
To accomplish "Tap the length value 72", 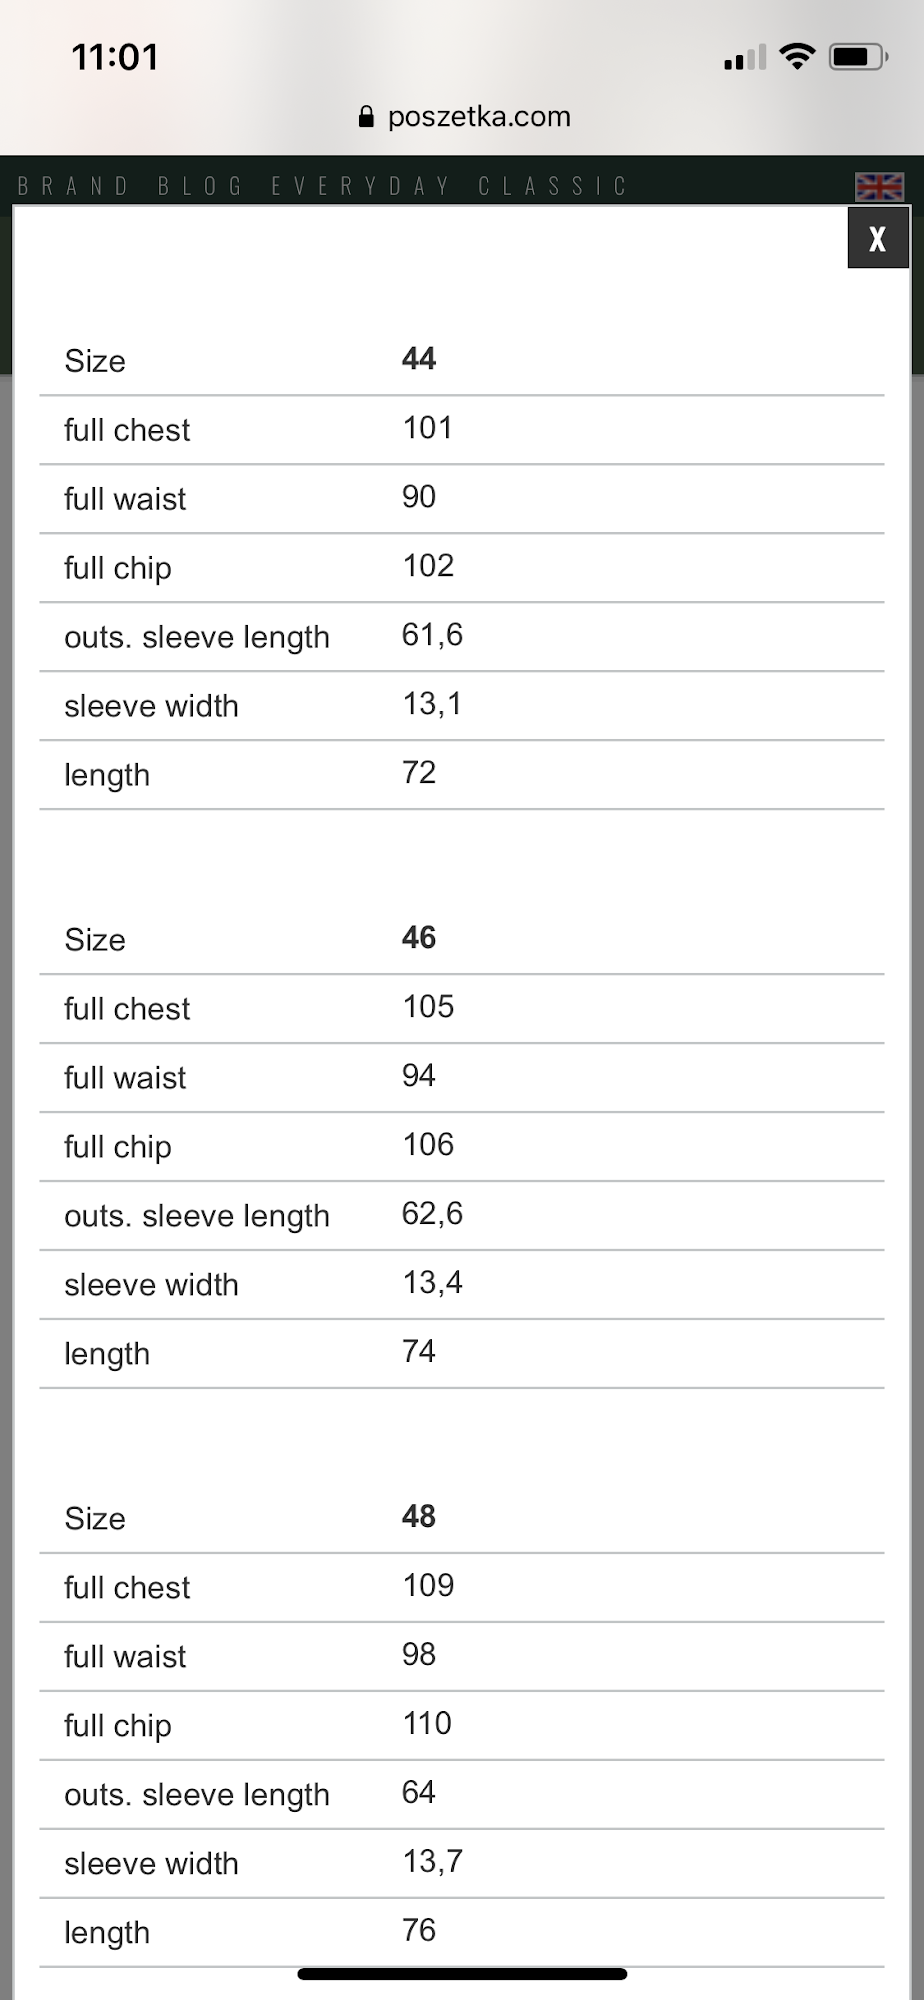I will click(x=418, y=773).
